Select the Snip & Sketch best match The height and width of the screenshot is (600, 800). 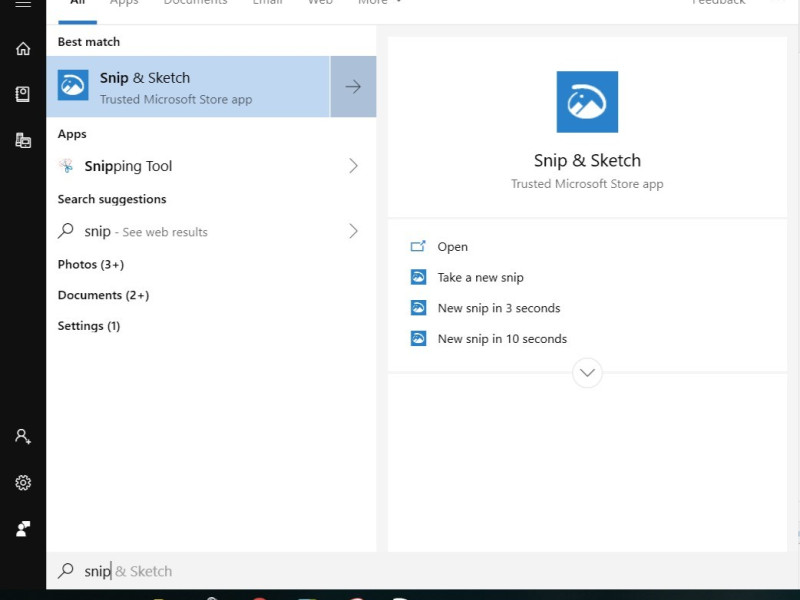pyautogui.click(x=188, y=87)
